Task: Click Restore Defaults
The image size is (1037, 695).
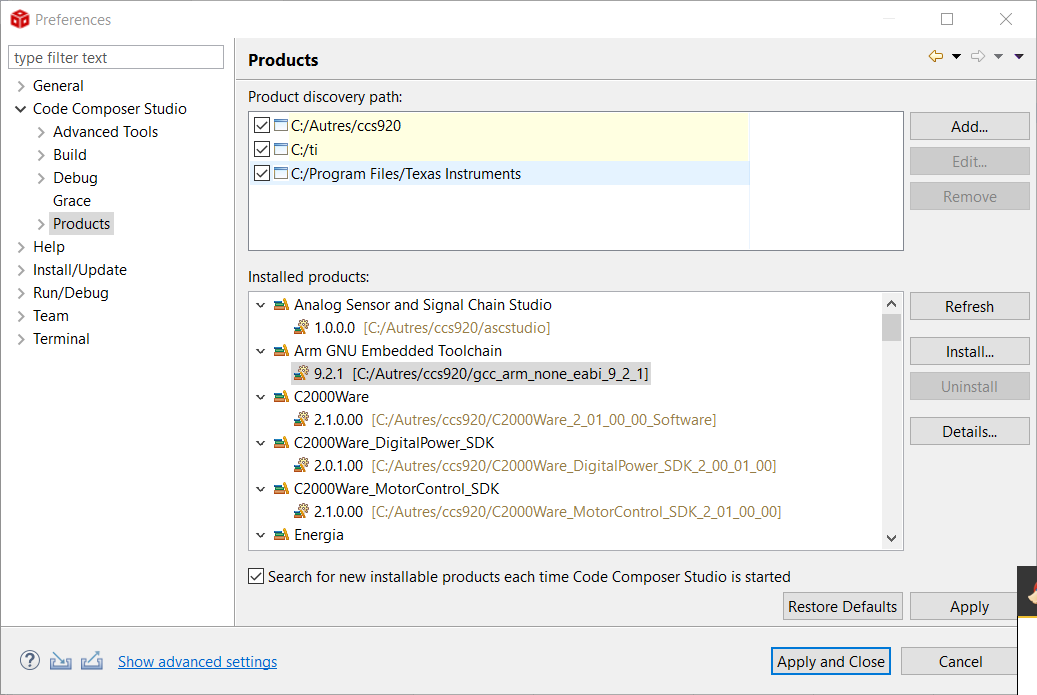Action: point(843,606)
